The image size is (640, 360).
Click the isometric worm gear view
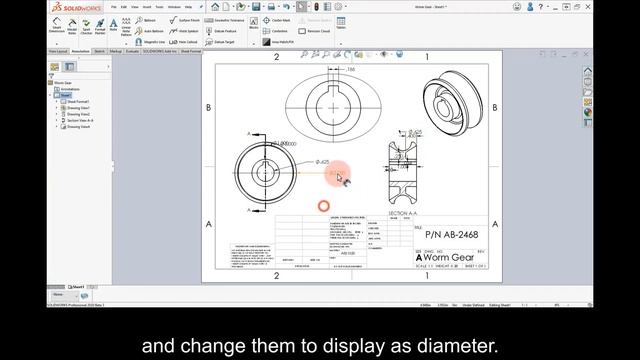pyautogui.click(x=452, y=103)
